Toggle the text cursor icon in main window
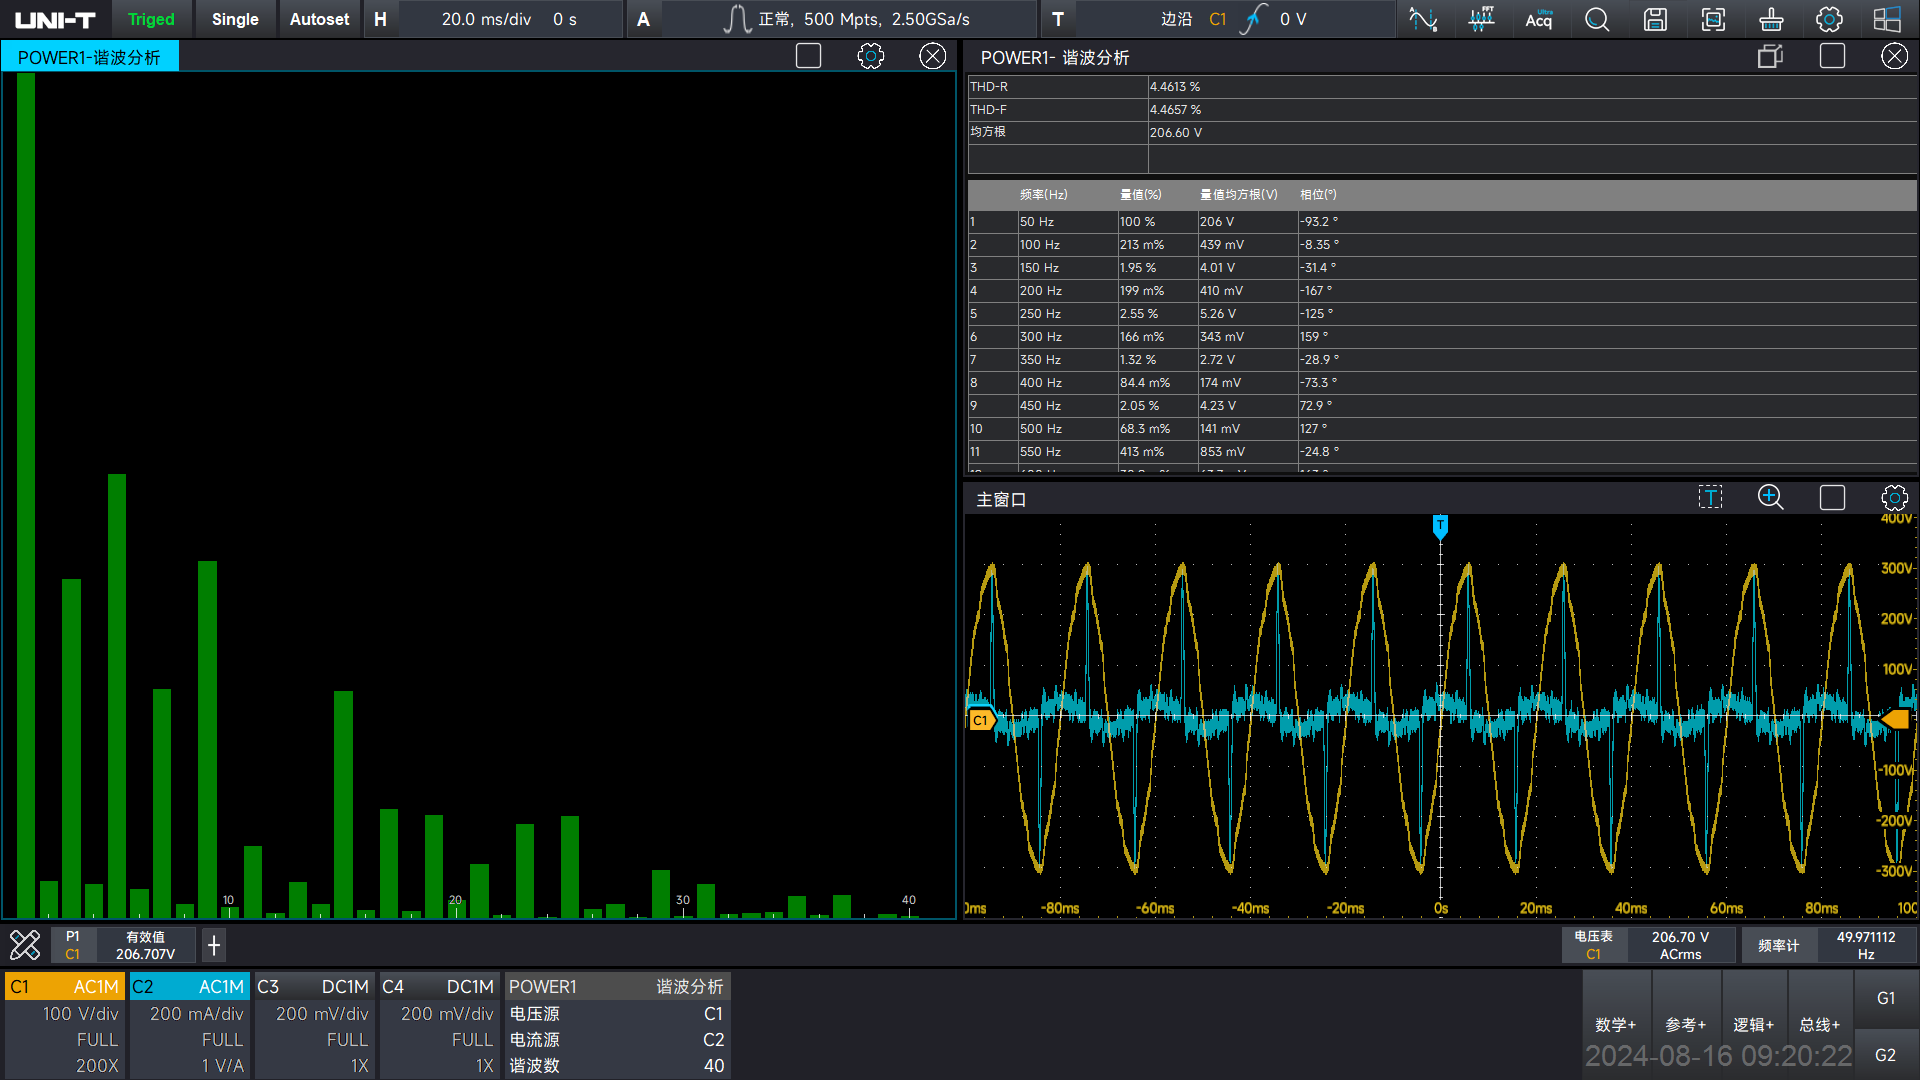This screenshot has height=1080, width=1920. point(1710,497)
